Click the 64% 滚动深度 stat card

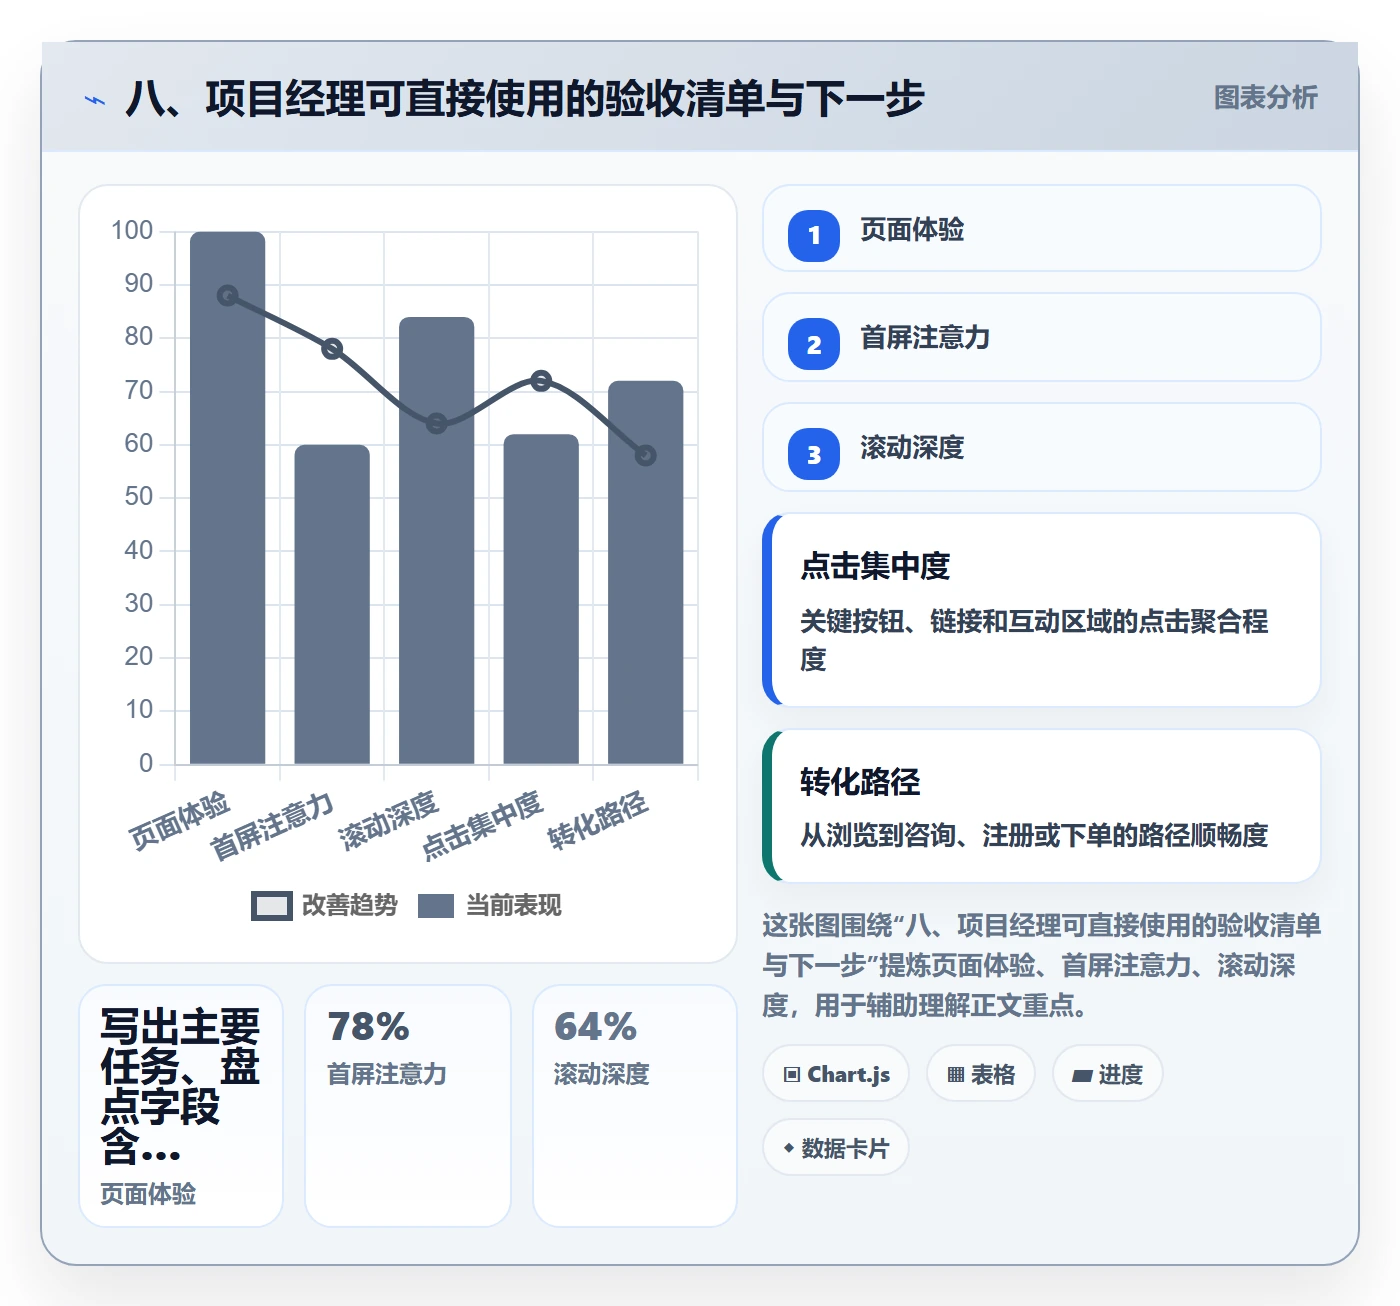pyautogui.click(x=635, y=1106)
